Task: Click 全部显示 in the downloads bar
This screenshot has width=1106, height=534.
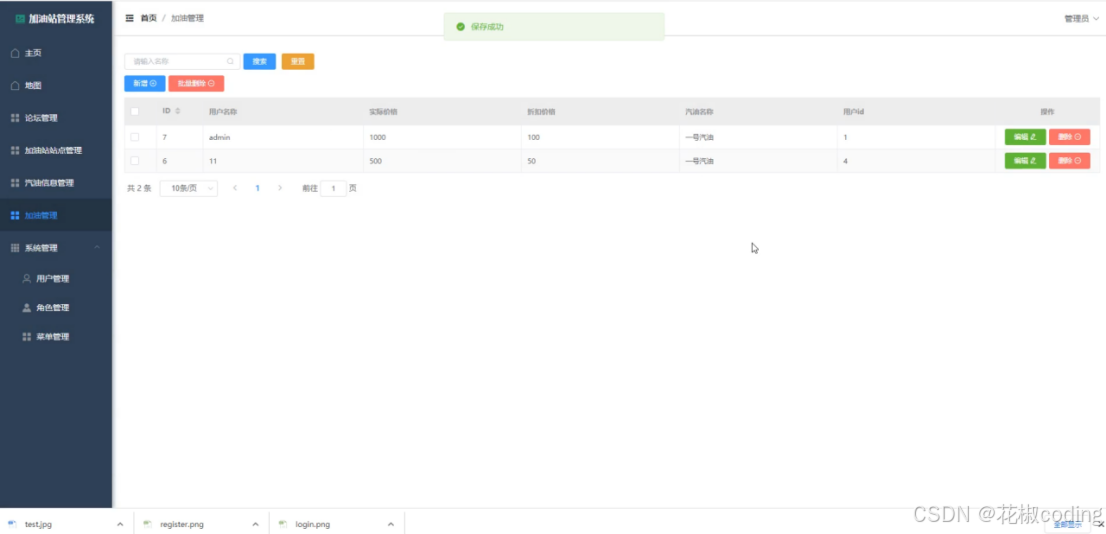Action: coord(1067,525)
